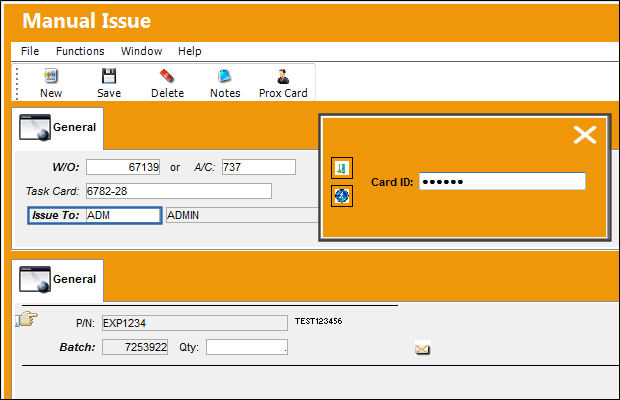Image resolution: width=620 pixels, height=400 pixels.
Task: Click the A/C field showing 737
Action: (259, 167)
